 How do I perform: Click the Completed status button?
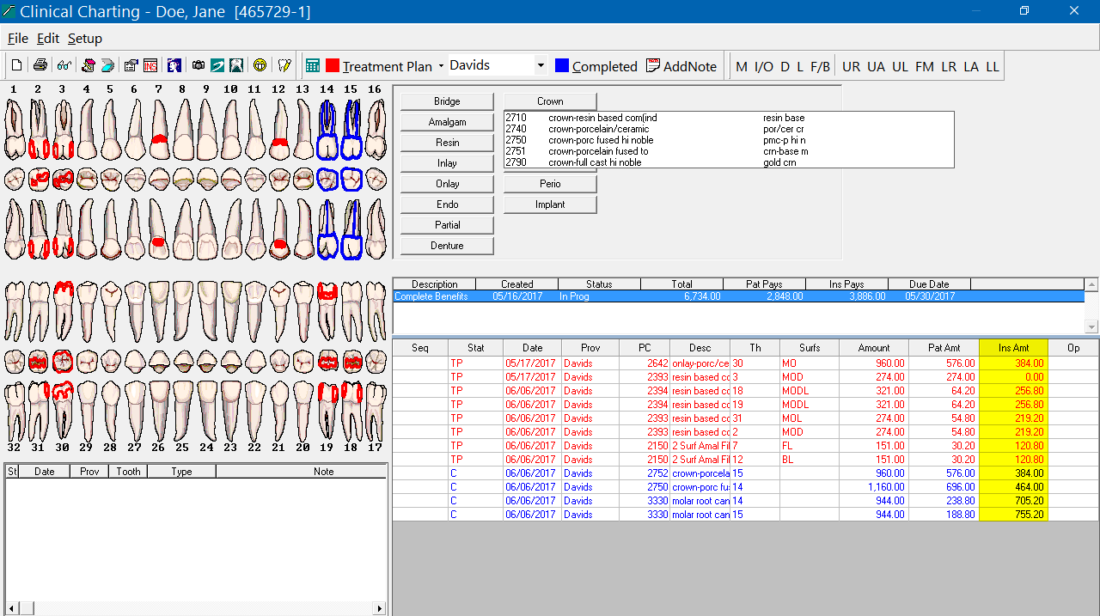point(604,67)
